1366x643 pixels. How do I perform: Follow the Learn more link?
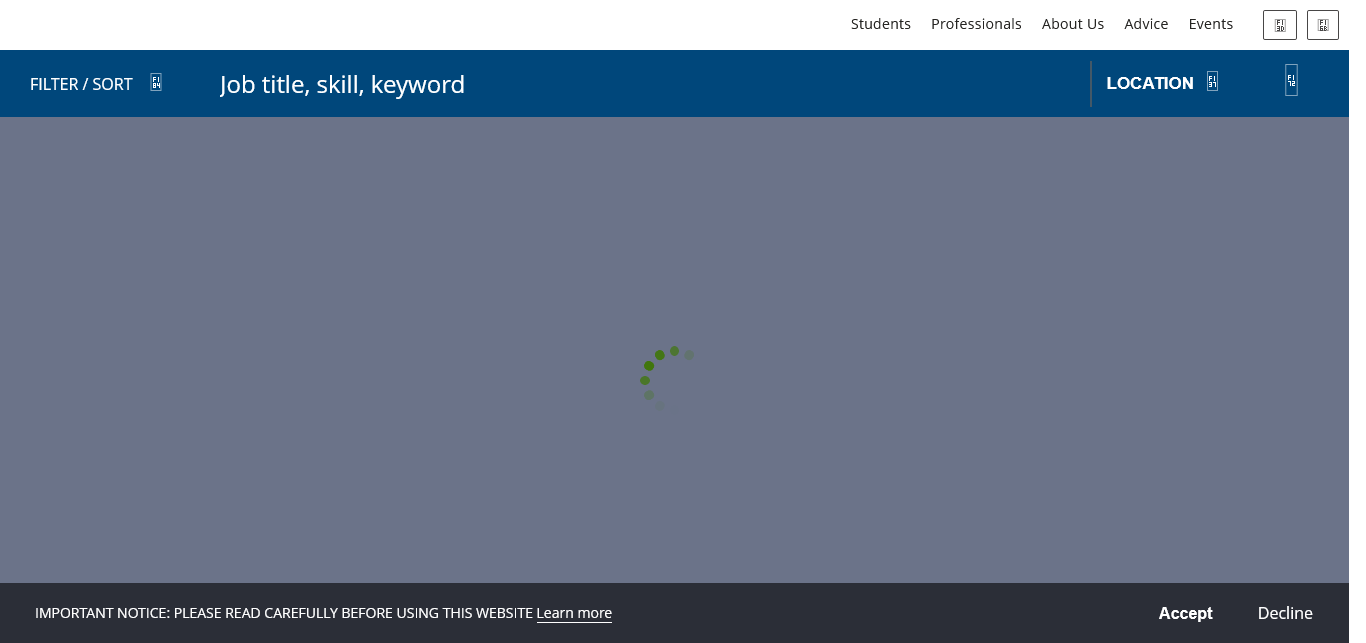(574, 613)
